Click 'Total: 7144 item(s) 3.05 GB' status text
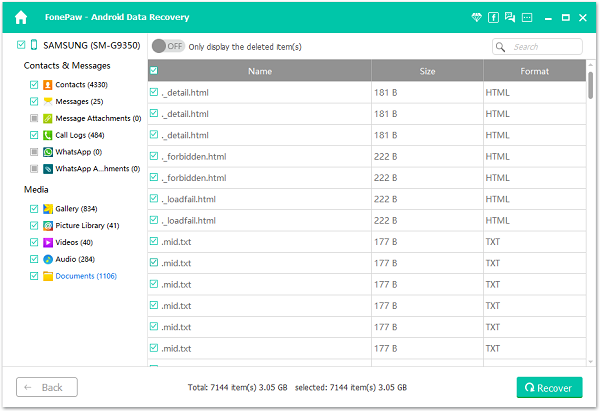The width and height of the screenshot is (600, 411). 237,387
